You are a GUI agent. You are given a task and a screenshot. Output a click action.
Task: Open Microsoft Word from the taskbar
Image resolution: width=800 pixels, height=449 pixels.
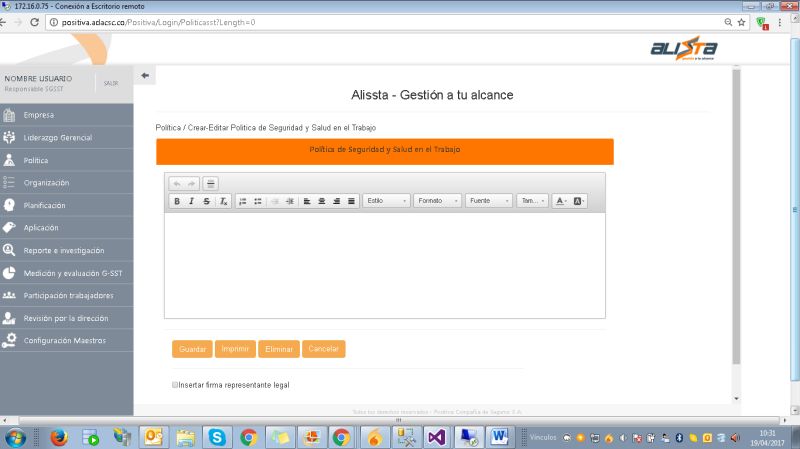(x=499, y=438)
